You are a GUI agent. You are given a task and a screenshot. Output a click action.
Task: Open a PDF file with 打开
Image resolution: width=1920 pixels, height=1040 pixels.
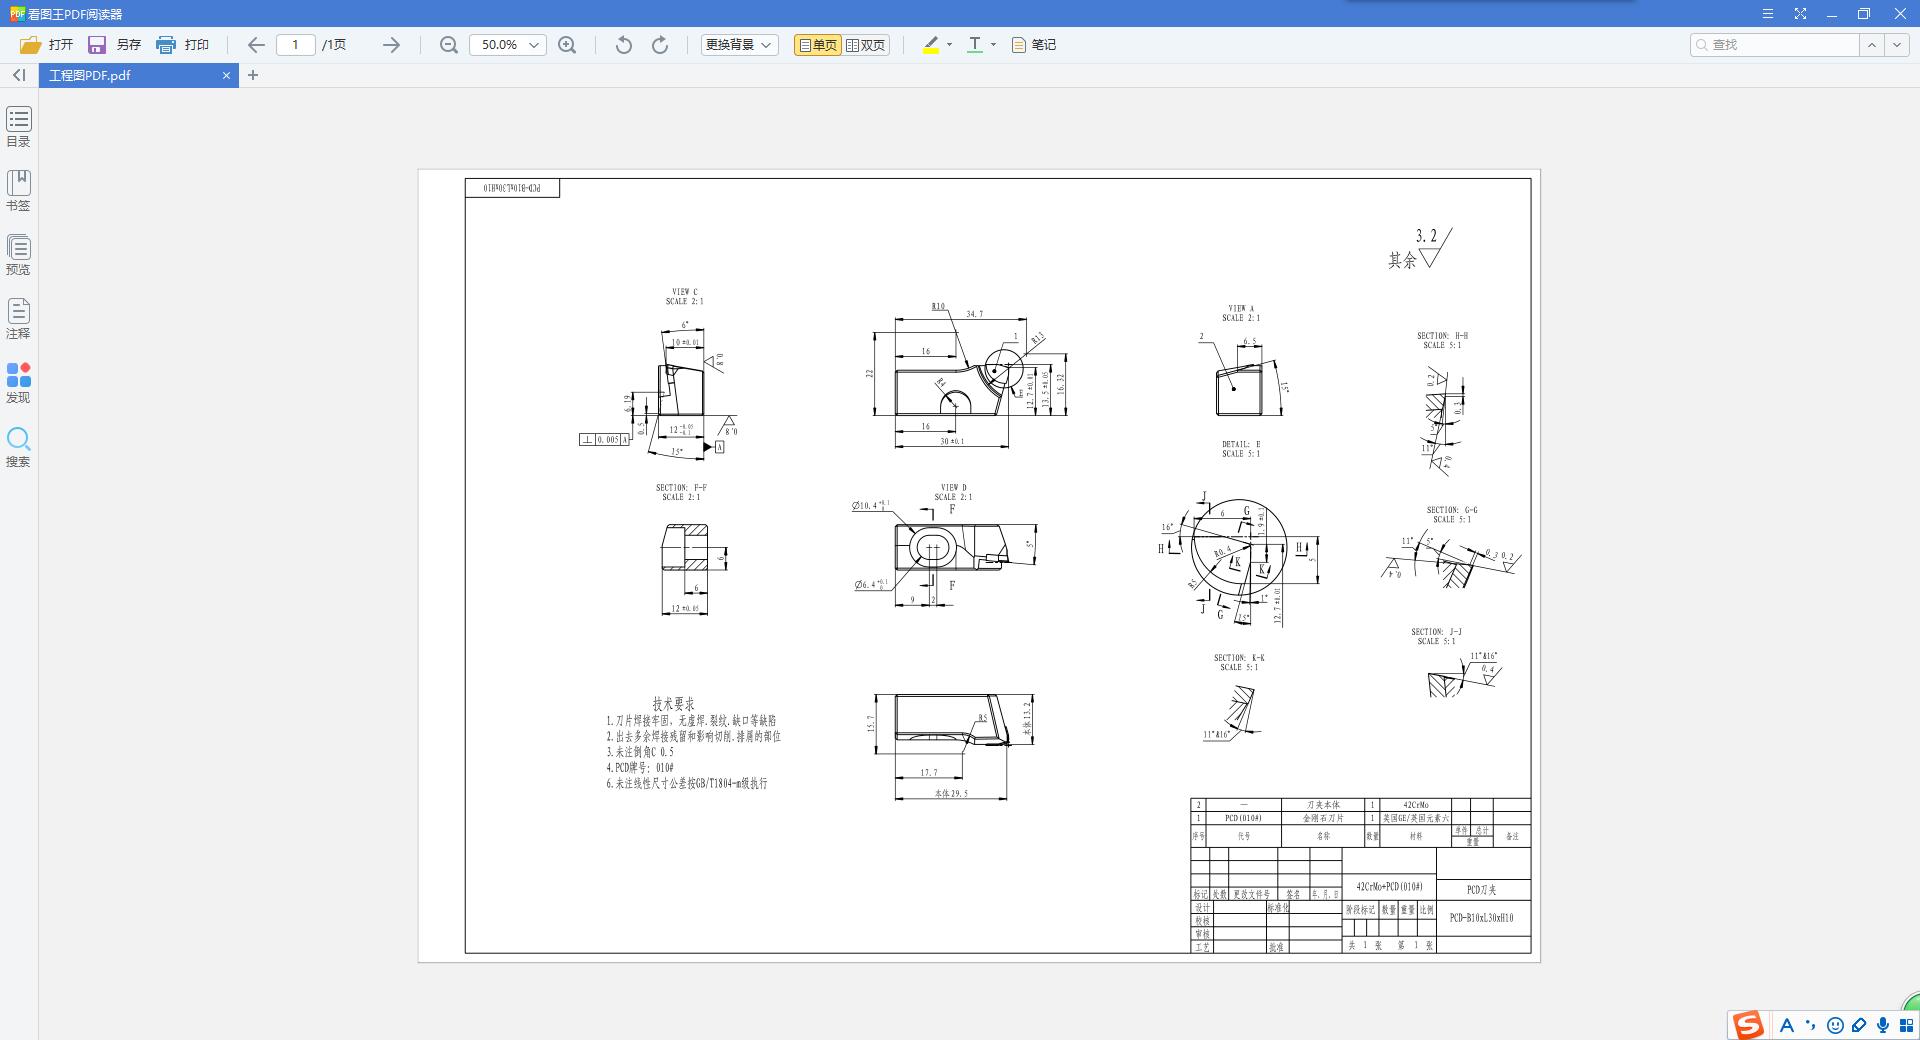46,45
